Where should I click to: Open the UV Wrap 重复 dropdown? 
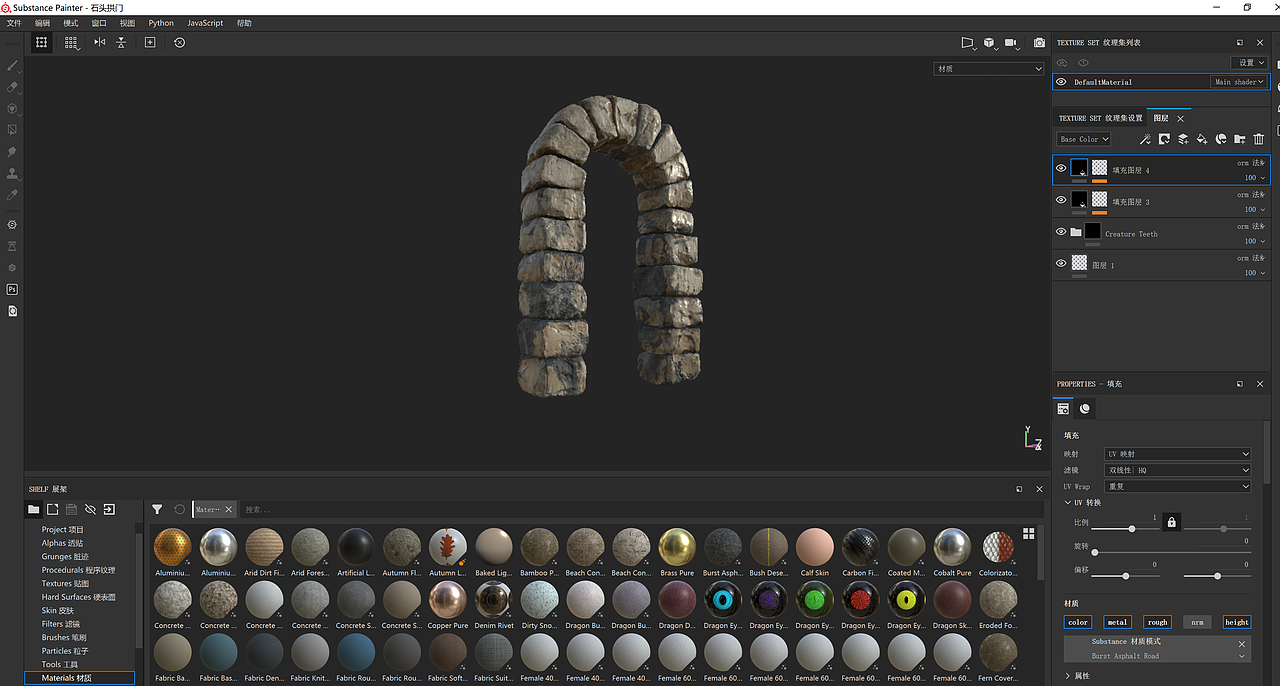click(x=1177, y=486)
